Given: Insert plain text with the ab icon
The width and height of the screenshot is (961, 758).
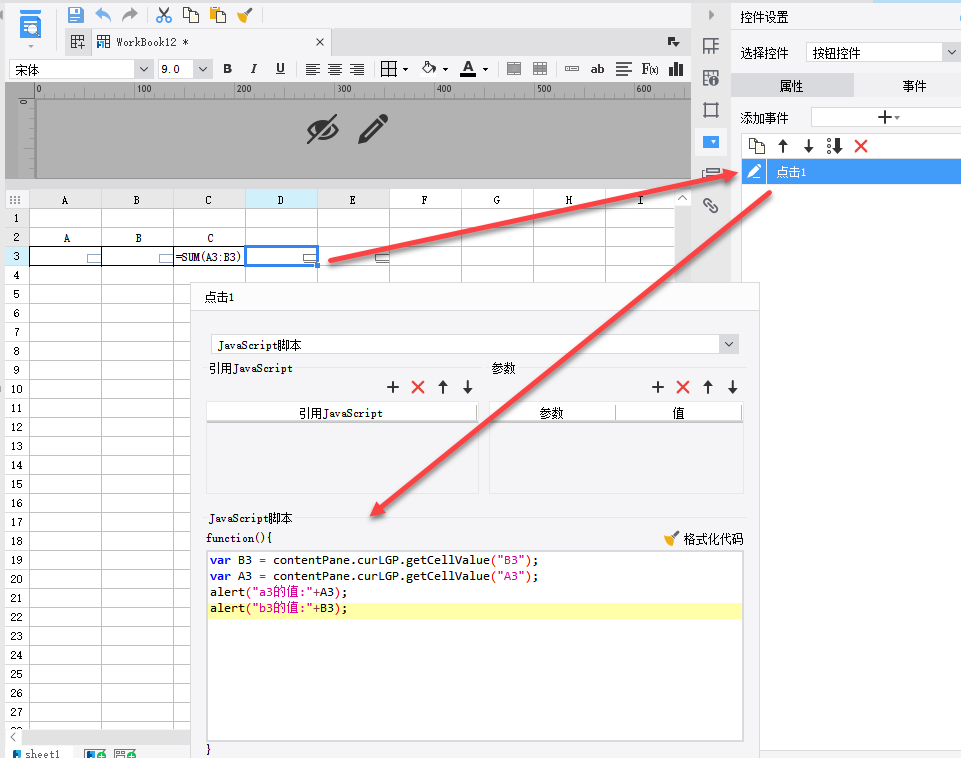Looking at the screenshot, I should [597, 69].
